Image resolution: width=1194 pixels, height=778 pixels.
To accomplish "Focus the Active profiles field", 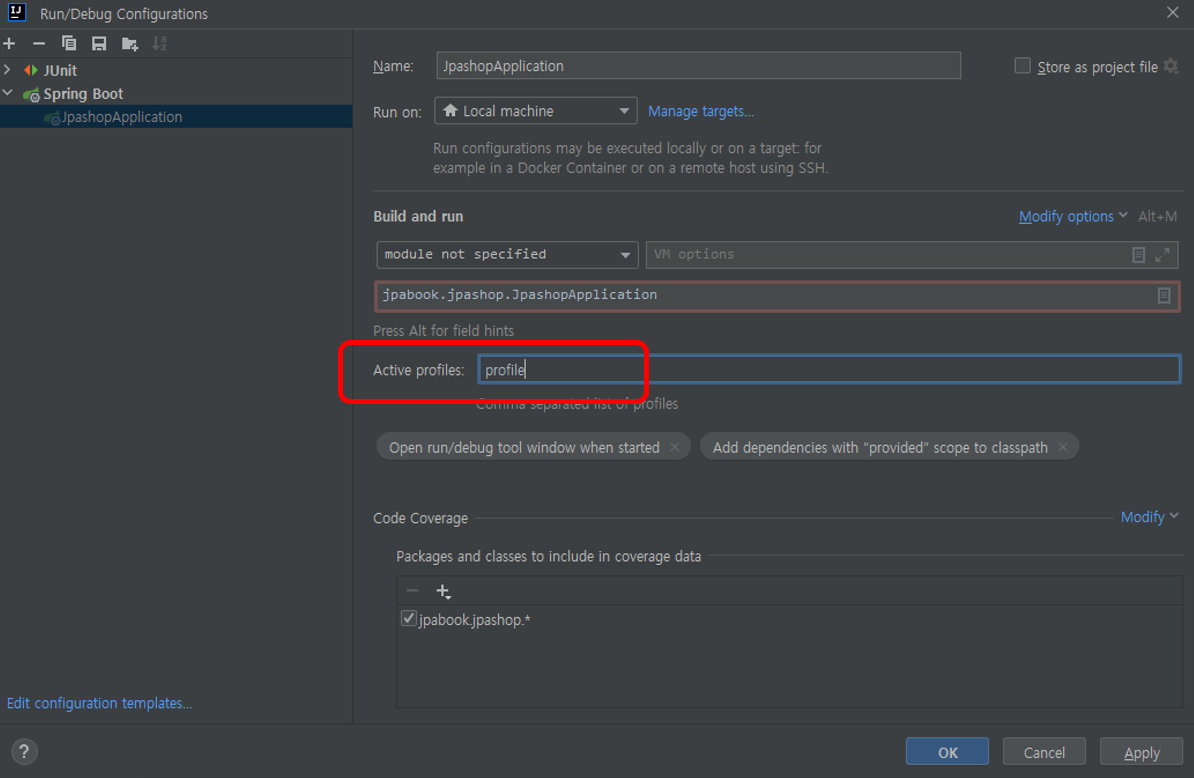I will tap(828, 369).
